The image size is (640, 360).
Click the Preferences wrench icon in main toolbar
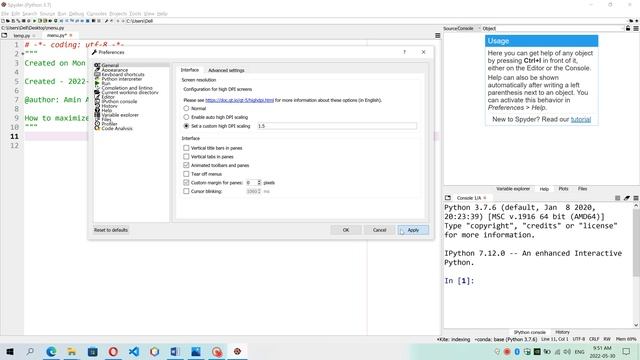(x=106, y=21)
